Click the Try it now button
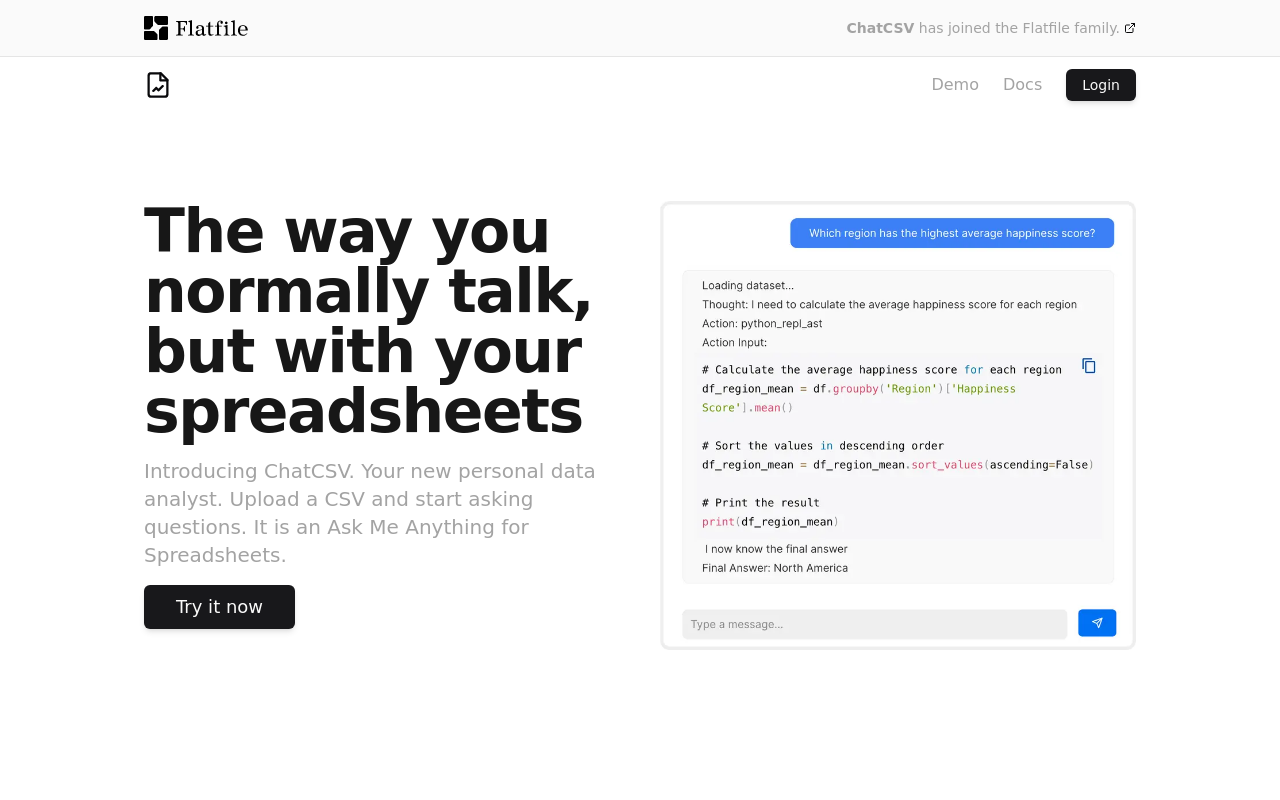The image size is (1280, 800). (x=219, y=607)
